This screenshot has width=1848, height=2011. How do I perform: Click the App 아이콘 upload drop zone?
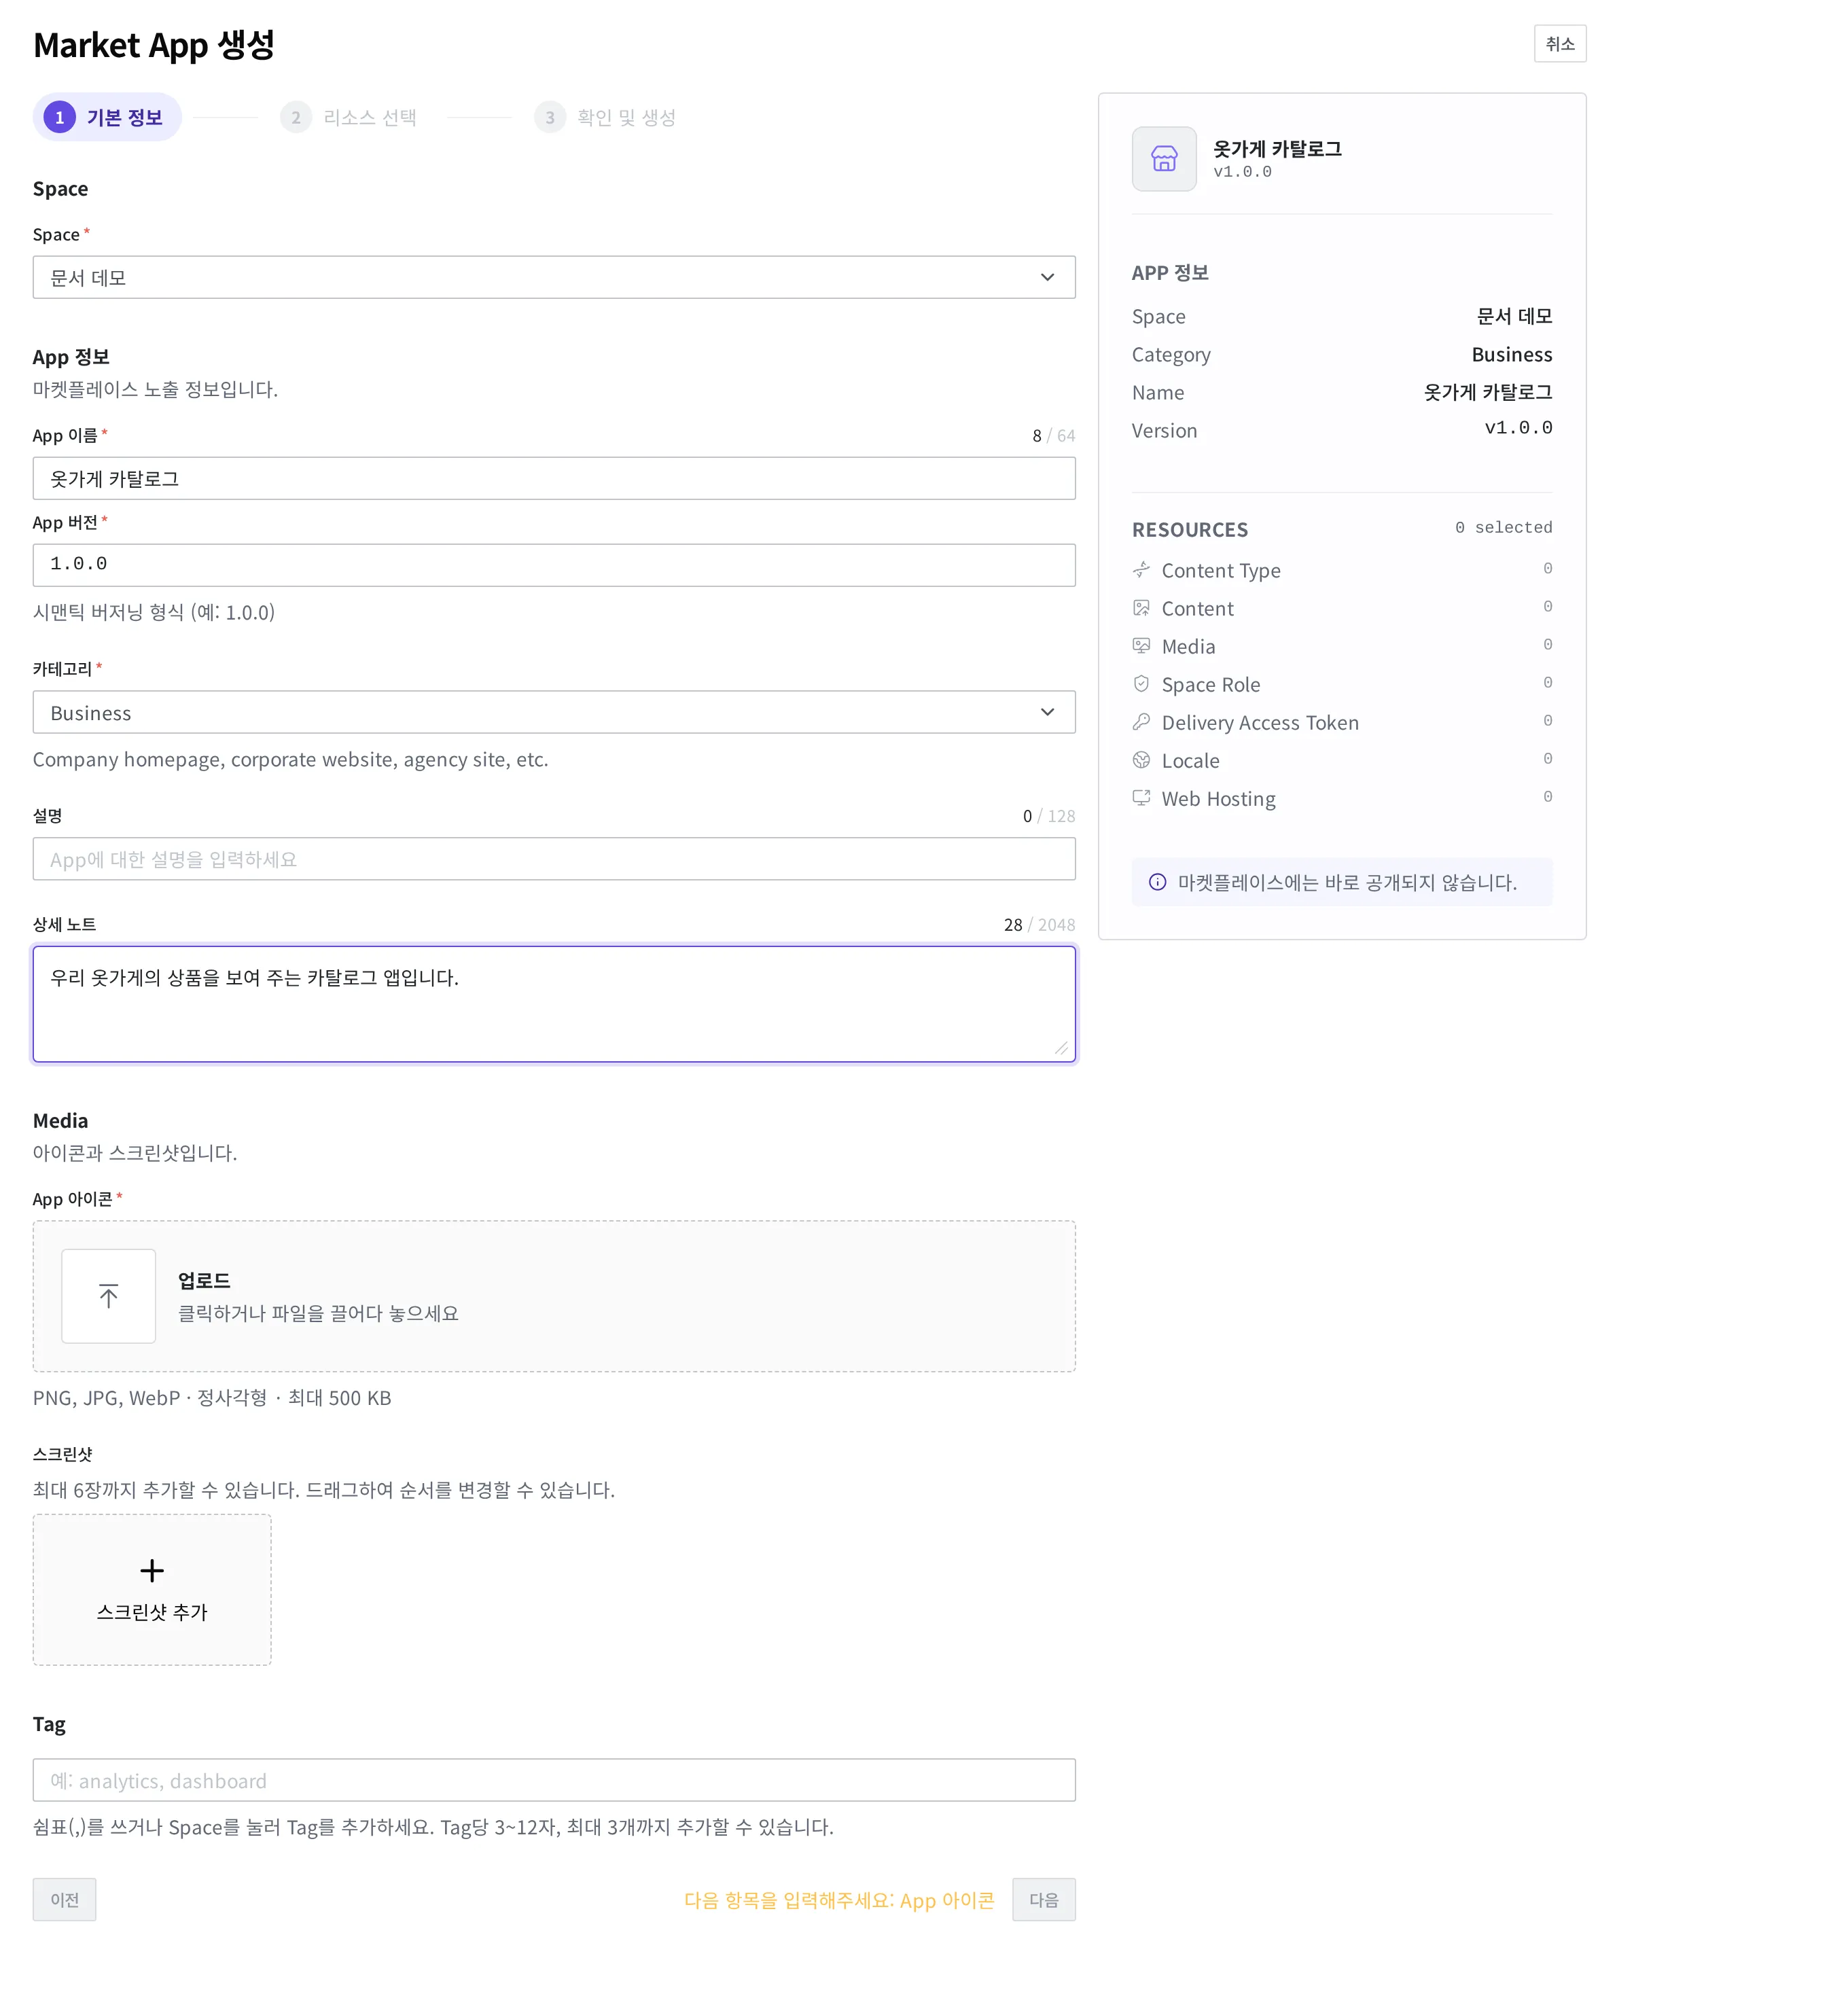point(554,1296)
